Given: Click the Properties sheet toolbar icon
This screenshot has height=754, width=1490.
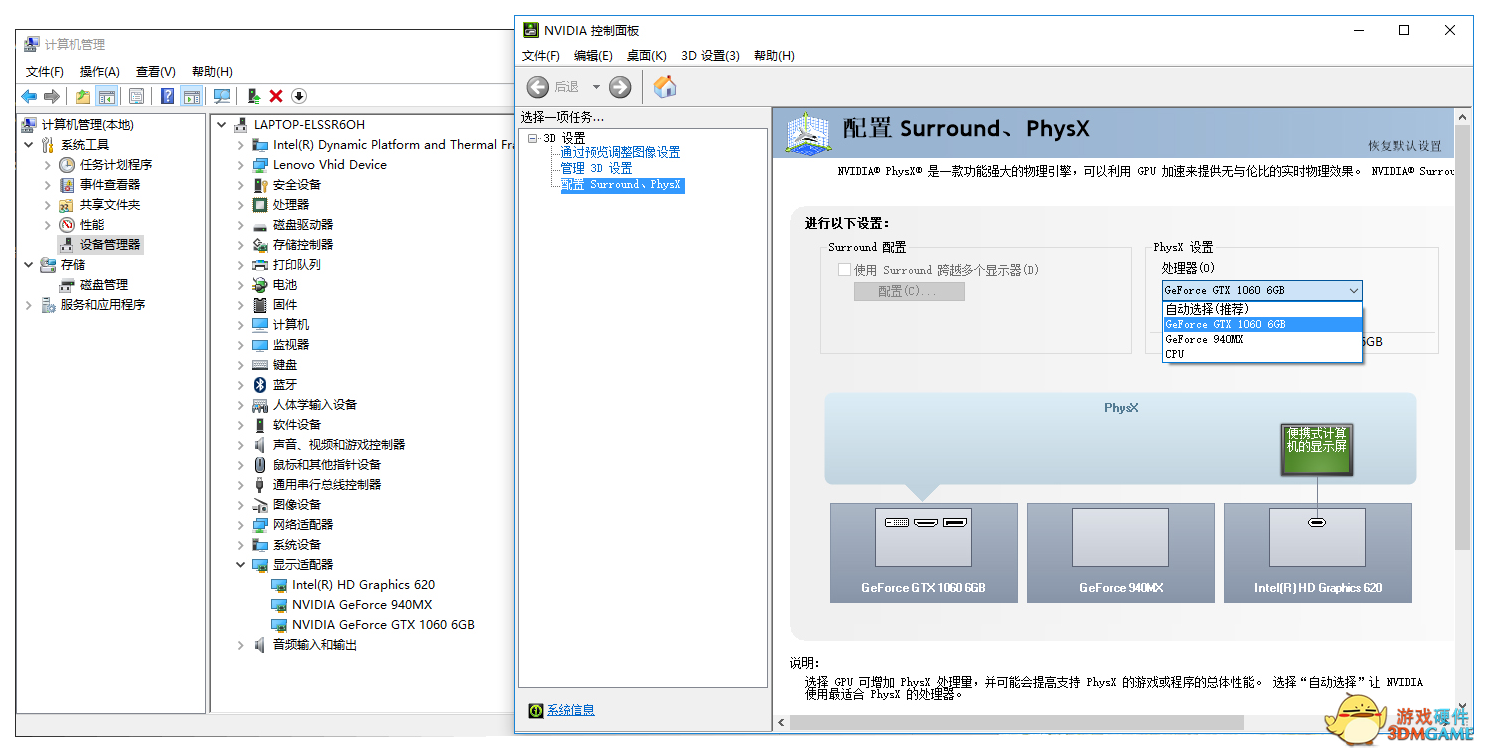Looking at the screenshot, I should coord(137,96).
